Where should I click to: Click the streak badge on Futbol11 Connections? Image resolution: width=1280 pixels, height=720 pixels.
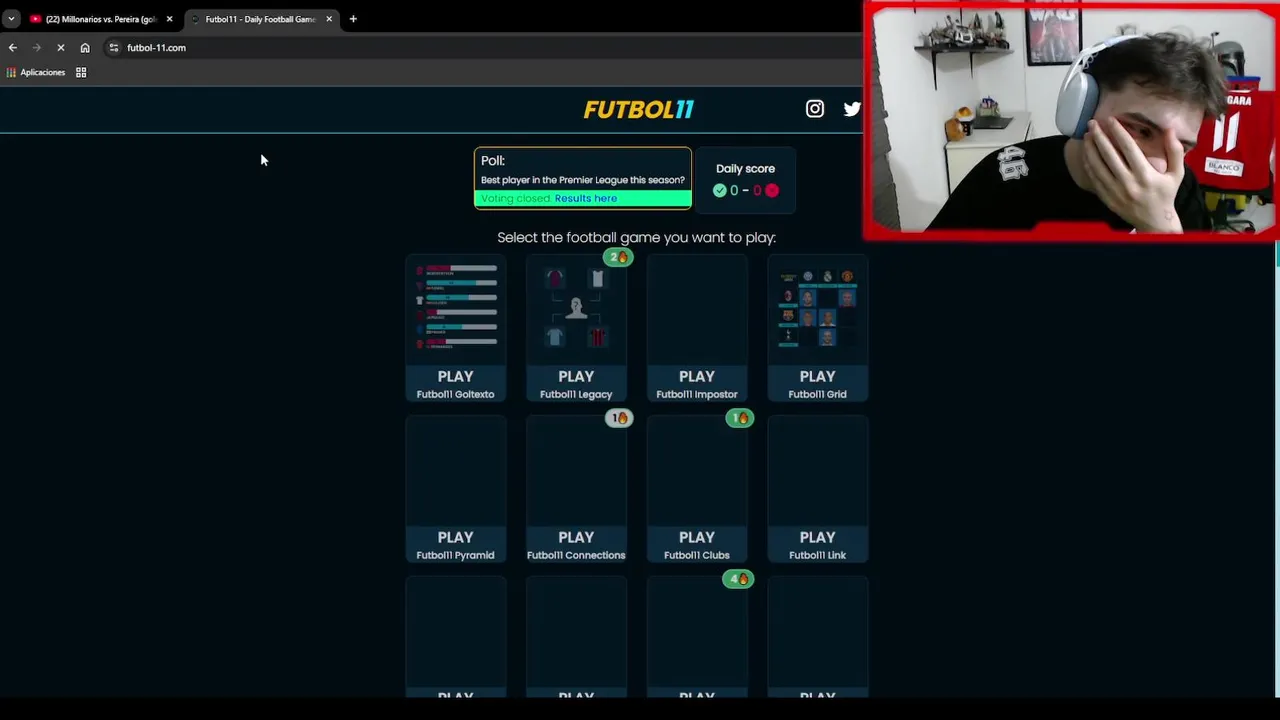(x=618, y=418)
